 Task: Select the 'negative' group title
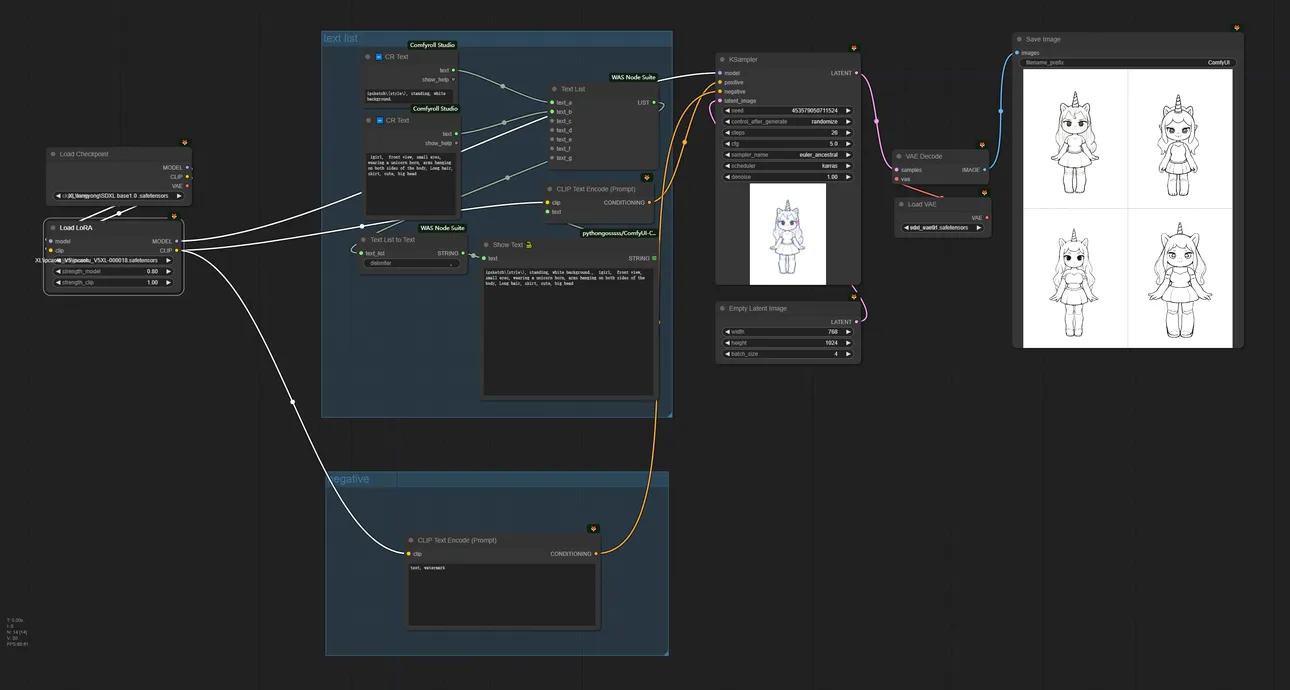click(x=349, y=479)
